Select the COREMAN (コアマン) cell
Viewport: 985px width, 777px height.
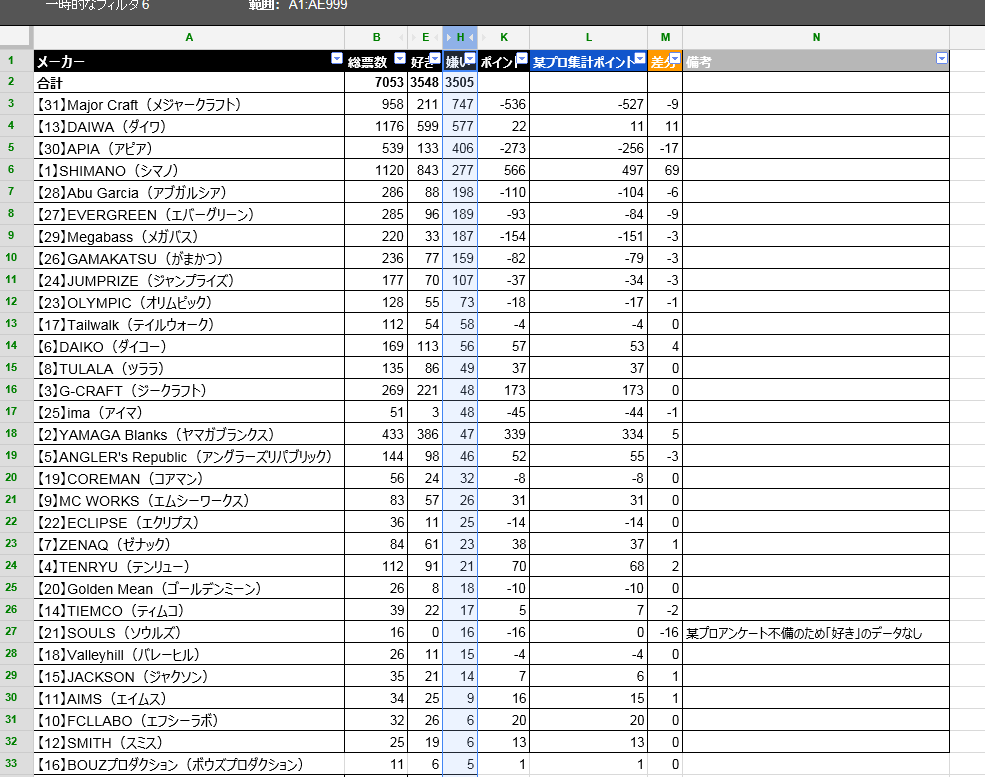[x=189, y=478]
